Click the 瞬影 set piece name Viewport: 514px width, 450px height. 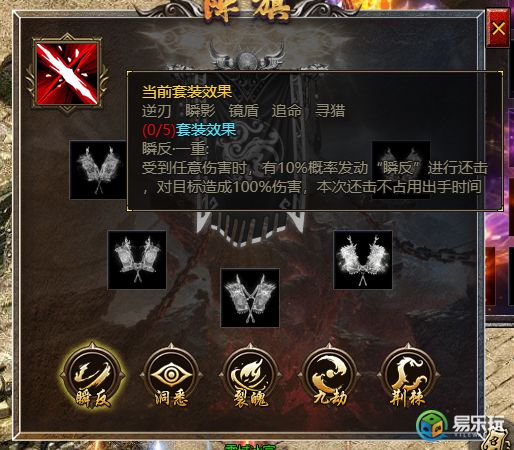pos(200,111)
